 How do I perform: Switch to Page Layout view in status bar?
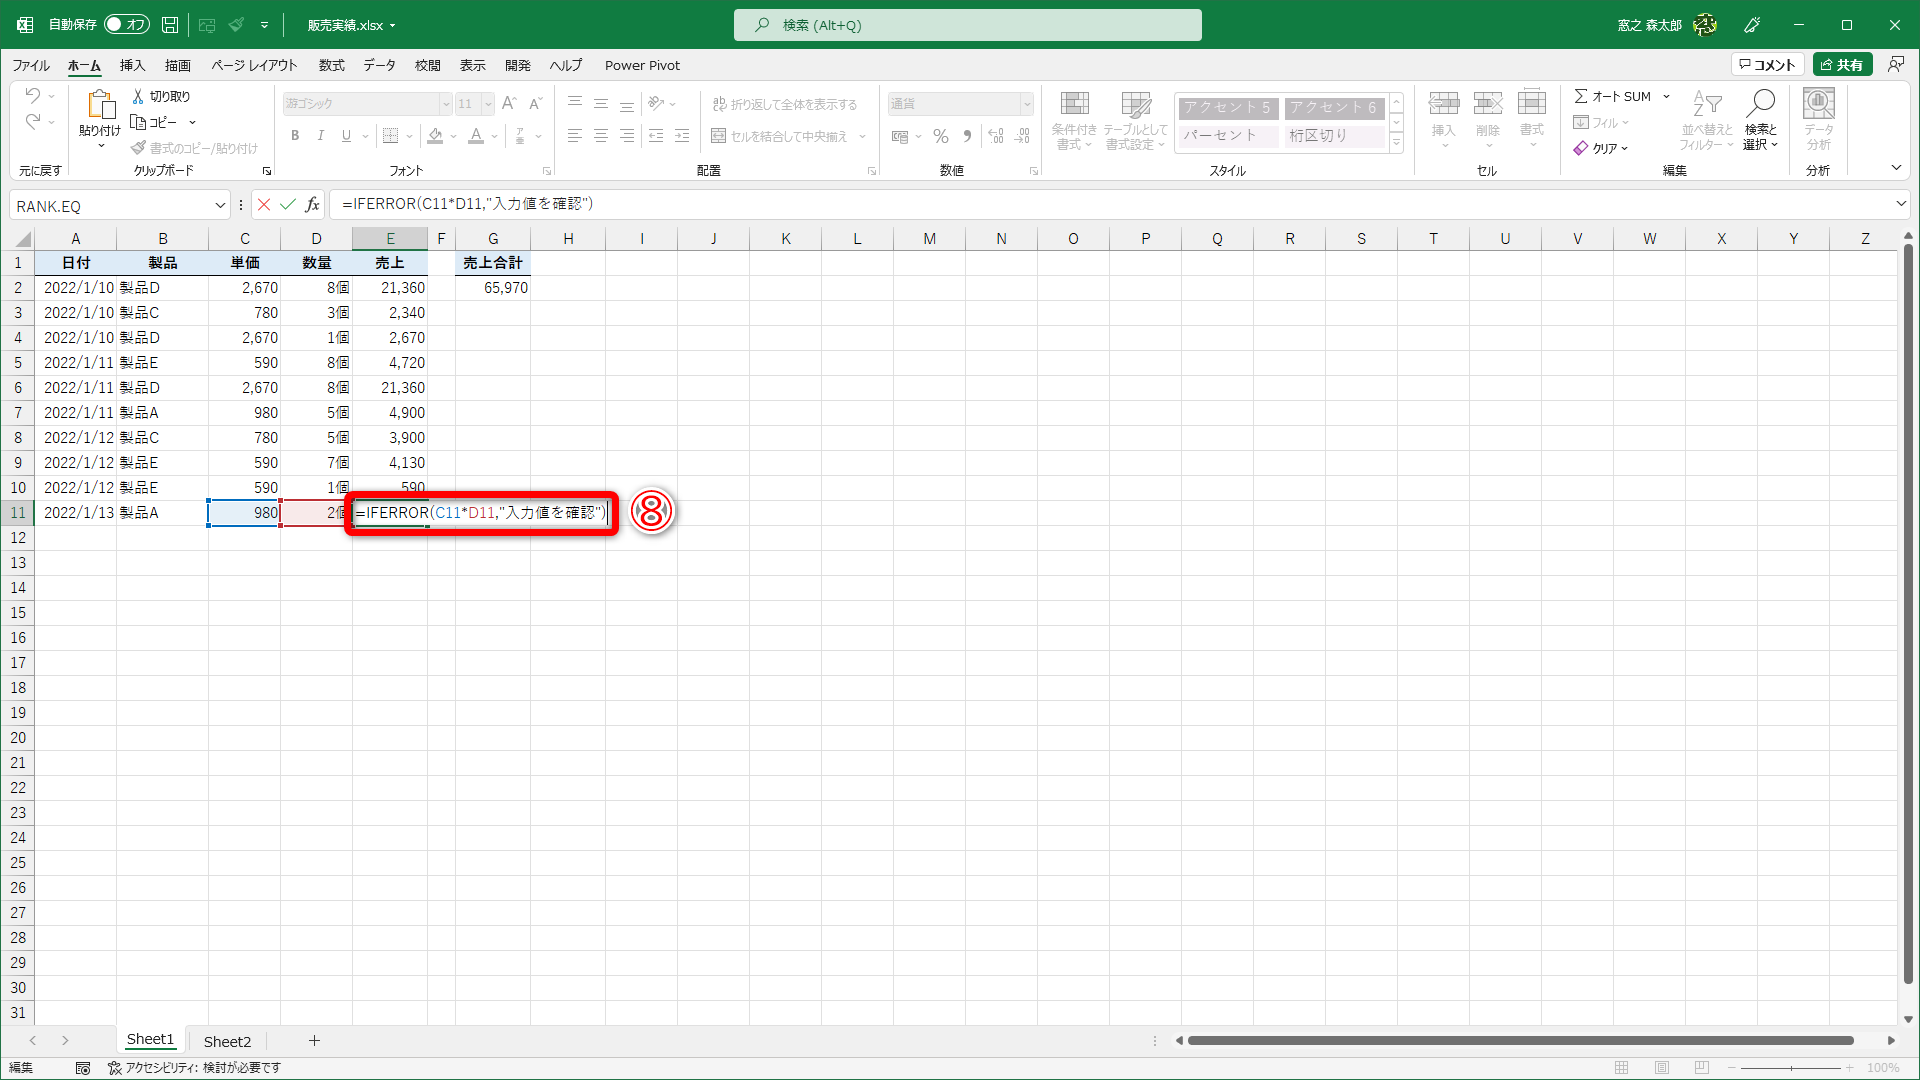click(x=1662, y=1068)
